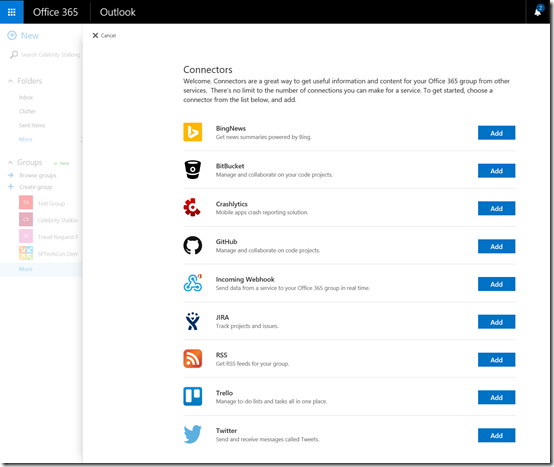Click the JIRA logo icon
The height and width of the screenshot is (467, 554).
click(x=193, y=321)
